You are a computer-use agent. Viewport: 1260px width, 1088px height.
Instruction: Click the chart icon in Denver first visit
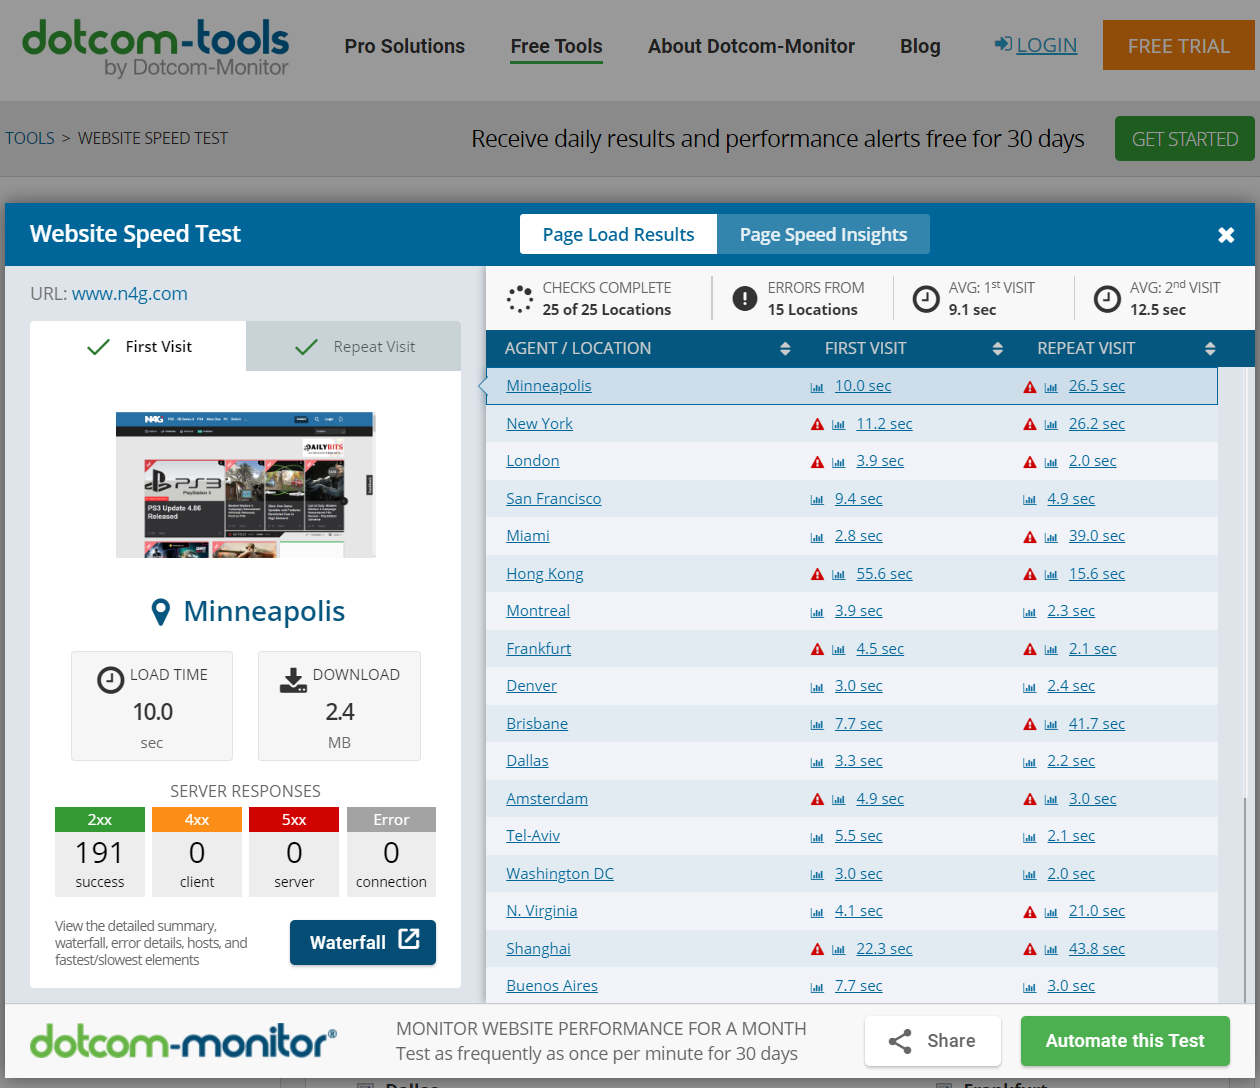817,687
